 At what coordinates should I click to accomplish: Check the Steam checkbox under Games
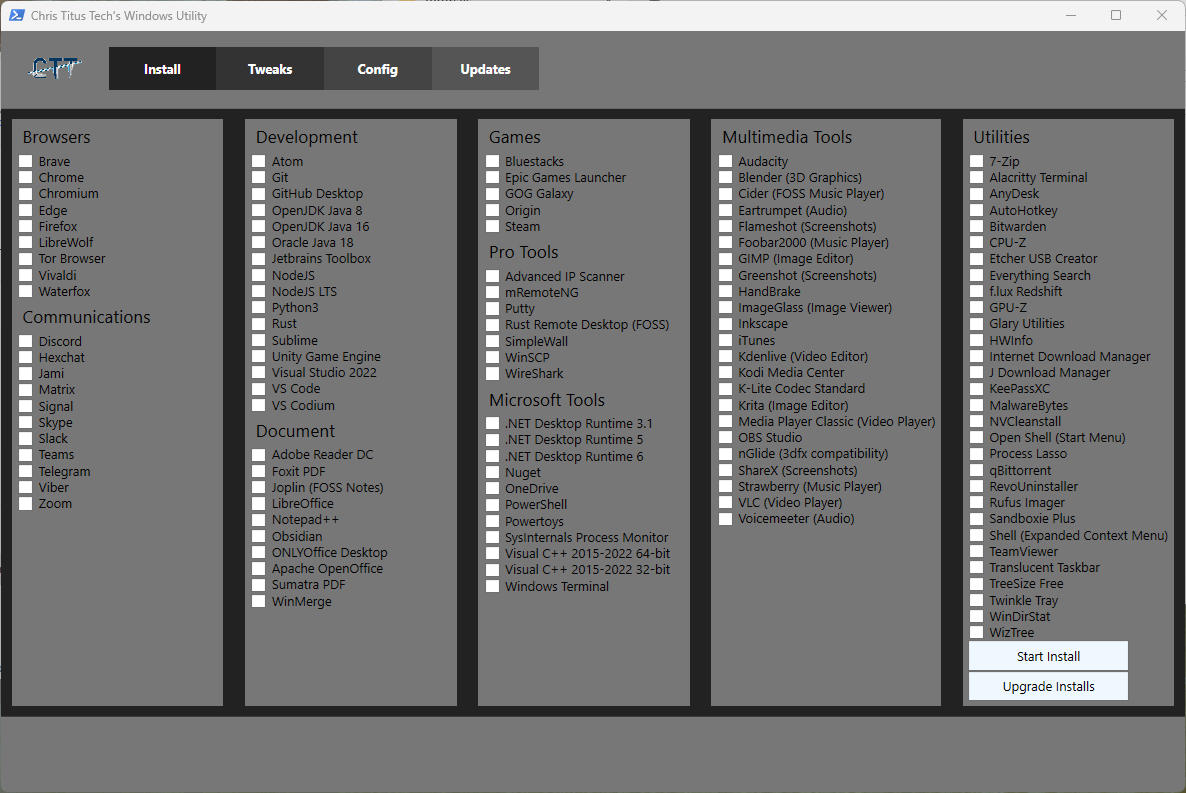492,226
